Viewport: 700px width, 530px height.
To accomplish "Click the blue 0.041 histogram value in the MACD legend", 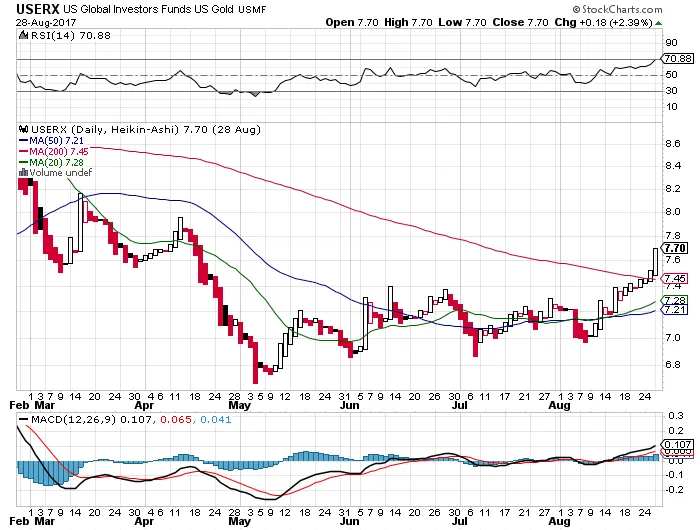I will 216,420.
